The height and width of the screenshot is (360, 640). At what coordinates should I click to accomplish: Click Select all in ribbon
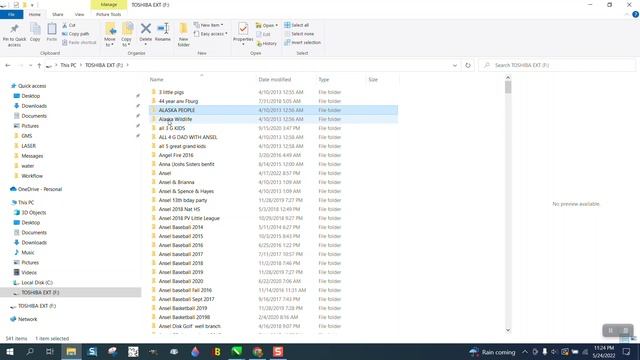[x=297, y=25]
